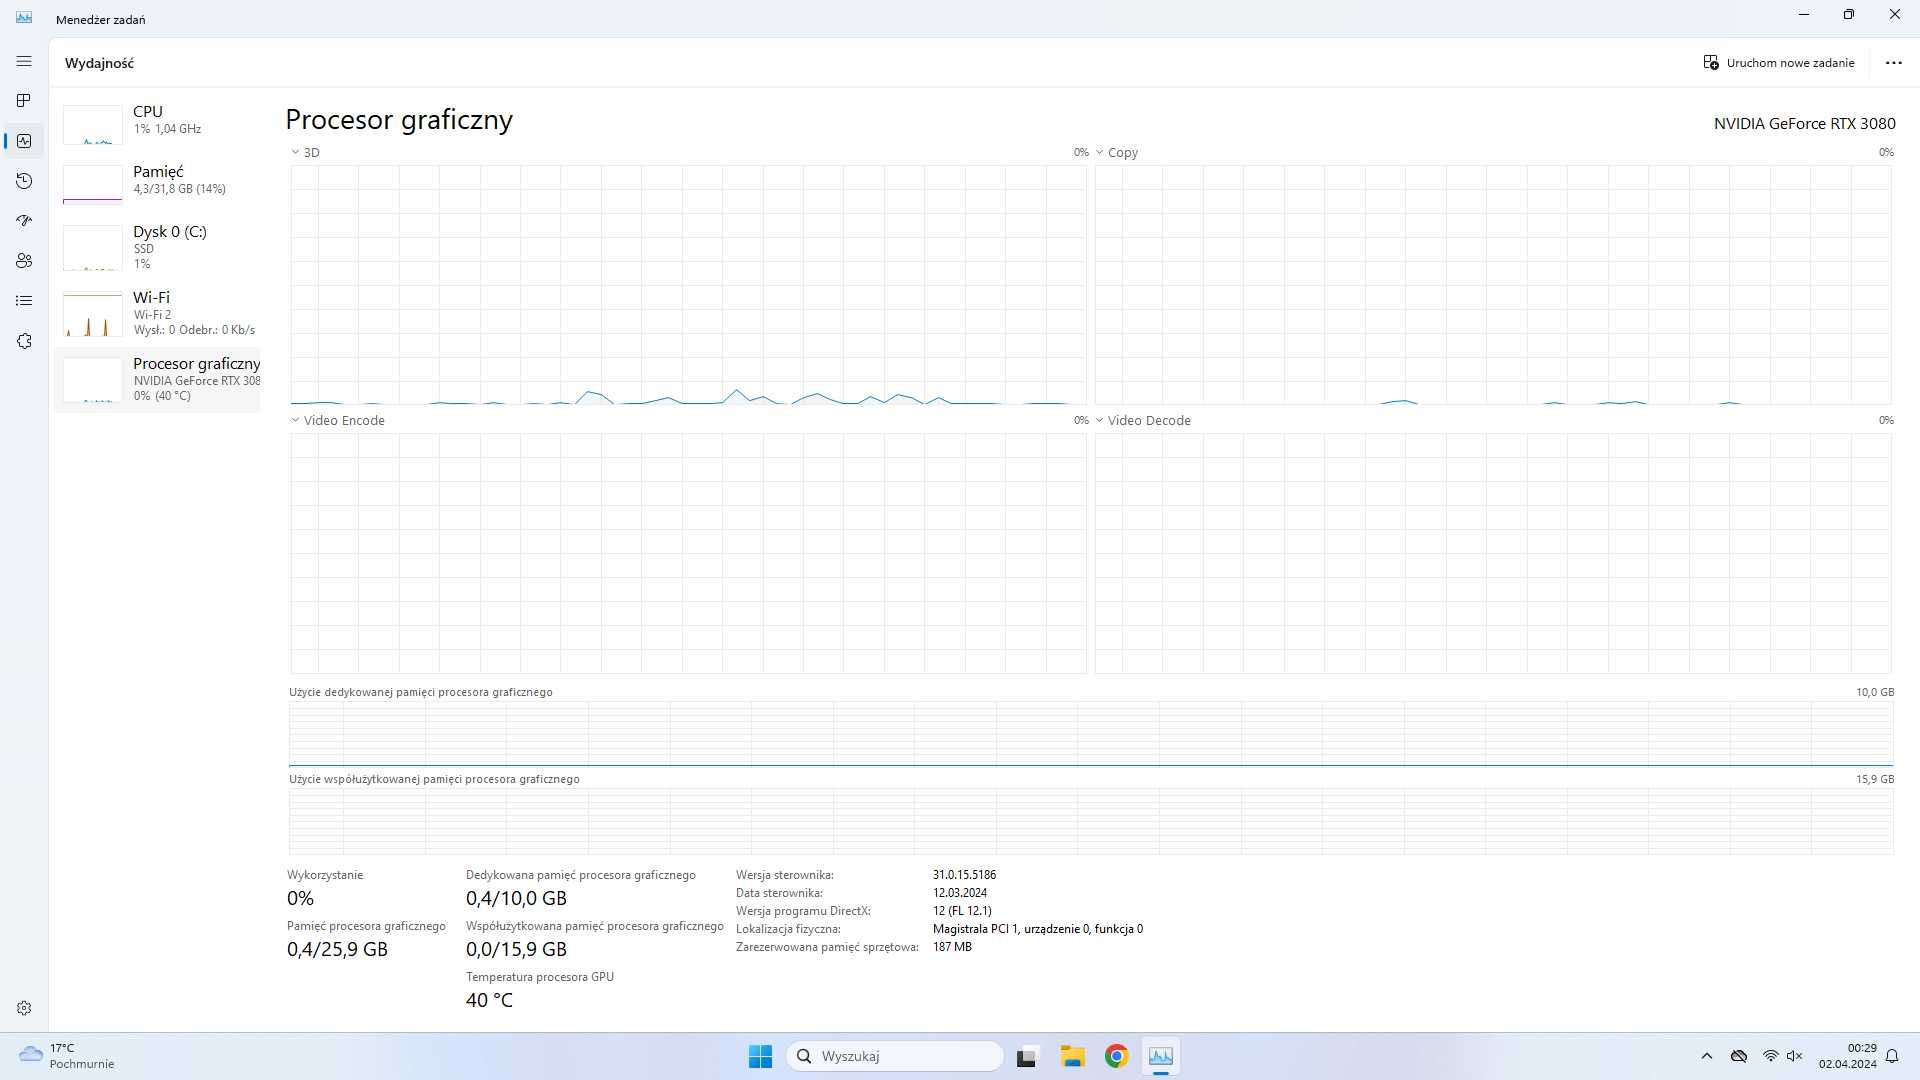
Task: Open the 3D engine graph dropdown
Action: pos(305,153)
